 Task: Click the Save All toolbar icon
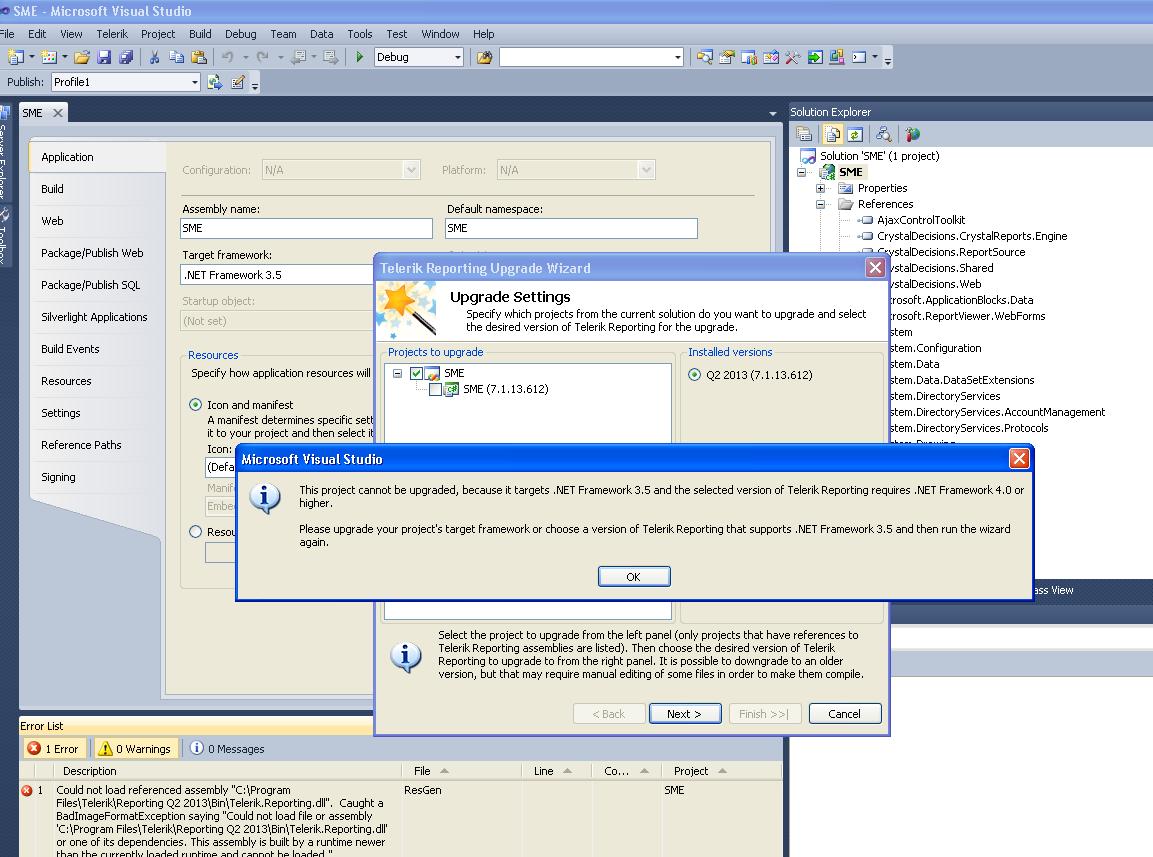click(x=126, y=57)
